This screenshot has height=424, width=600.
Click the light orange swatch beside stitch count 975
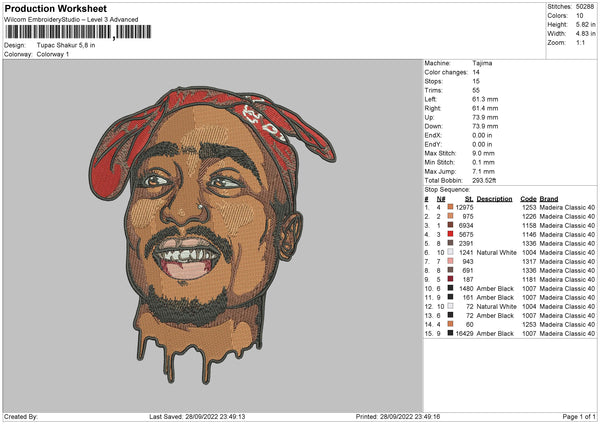450,216
